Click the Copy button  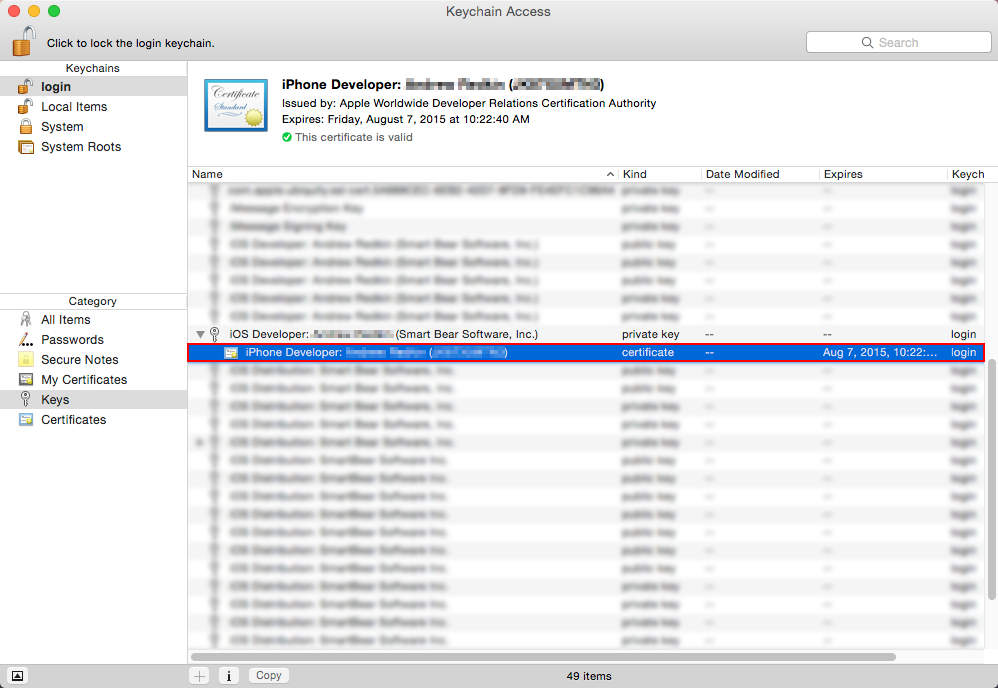pos(269,675)
